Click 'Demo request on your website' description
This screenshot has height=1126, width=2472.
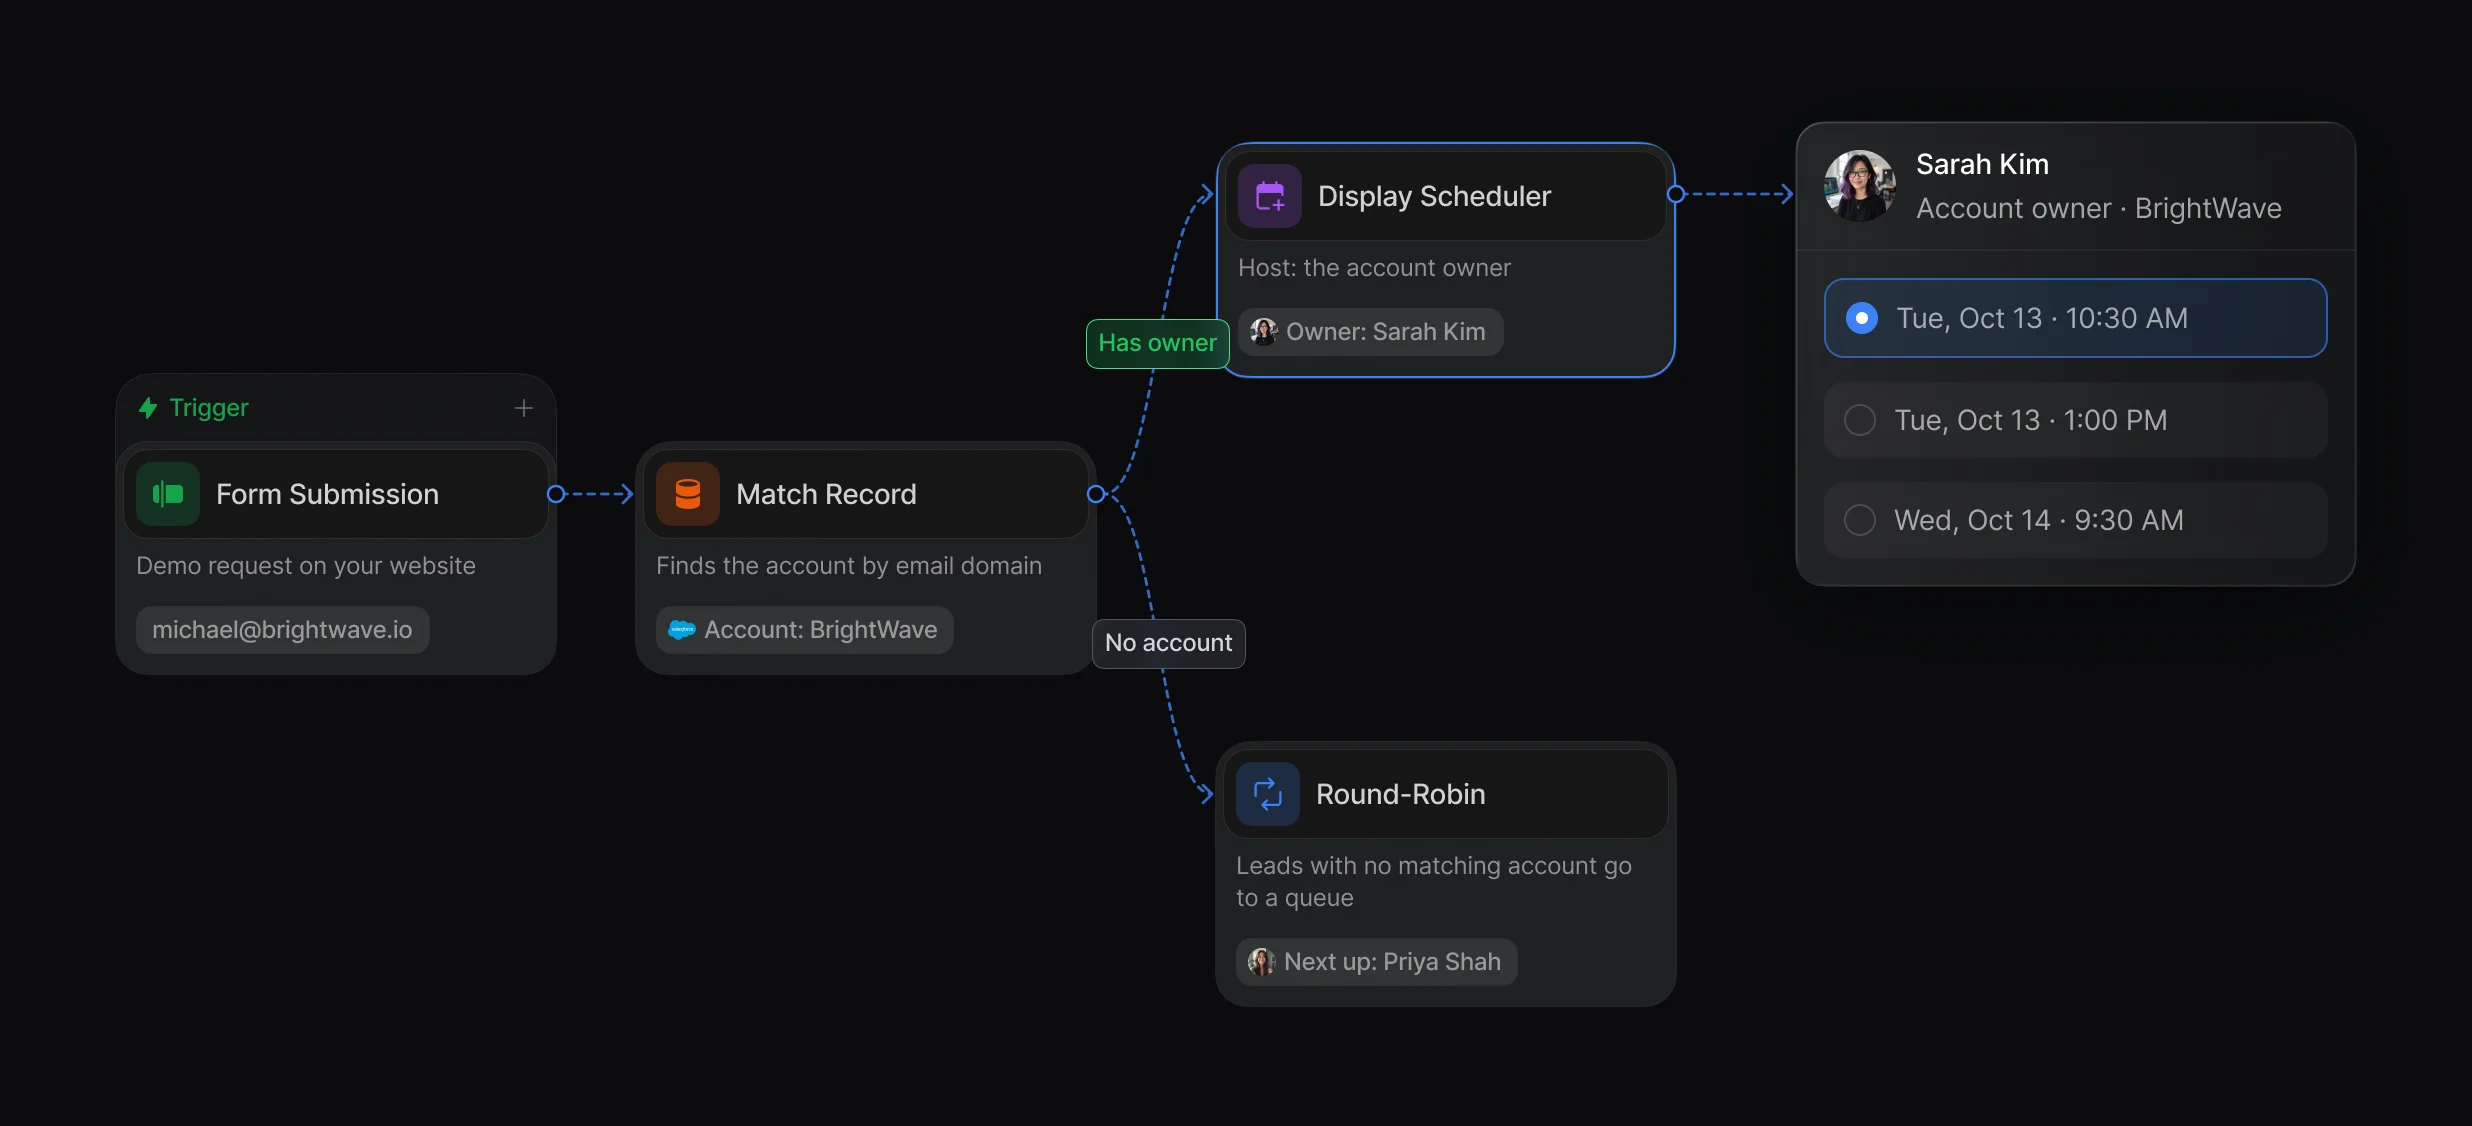tap(306, 566)
